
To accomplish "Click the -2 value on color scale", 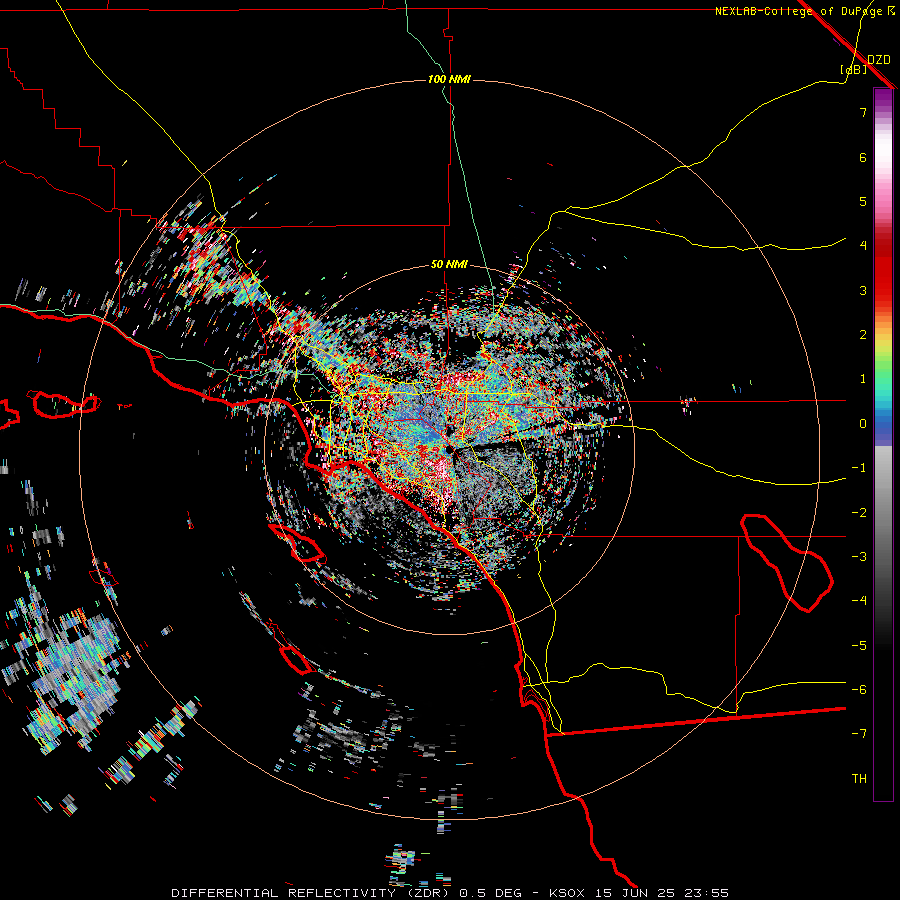I will [x=859, y=513].
